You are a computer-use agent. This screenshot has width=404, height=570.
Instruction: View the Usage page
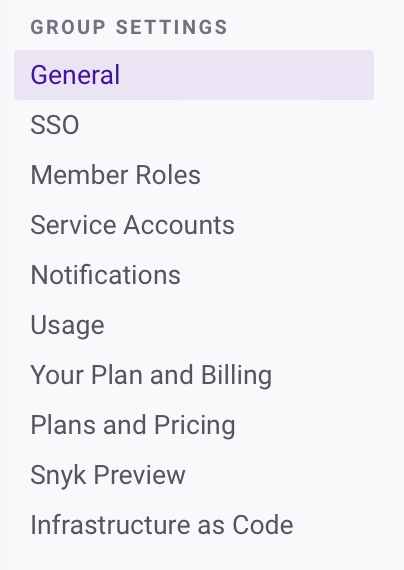(194, 325)
